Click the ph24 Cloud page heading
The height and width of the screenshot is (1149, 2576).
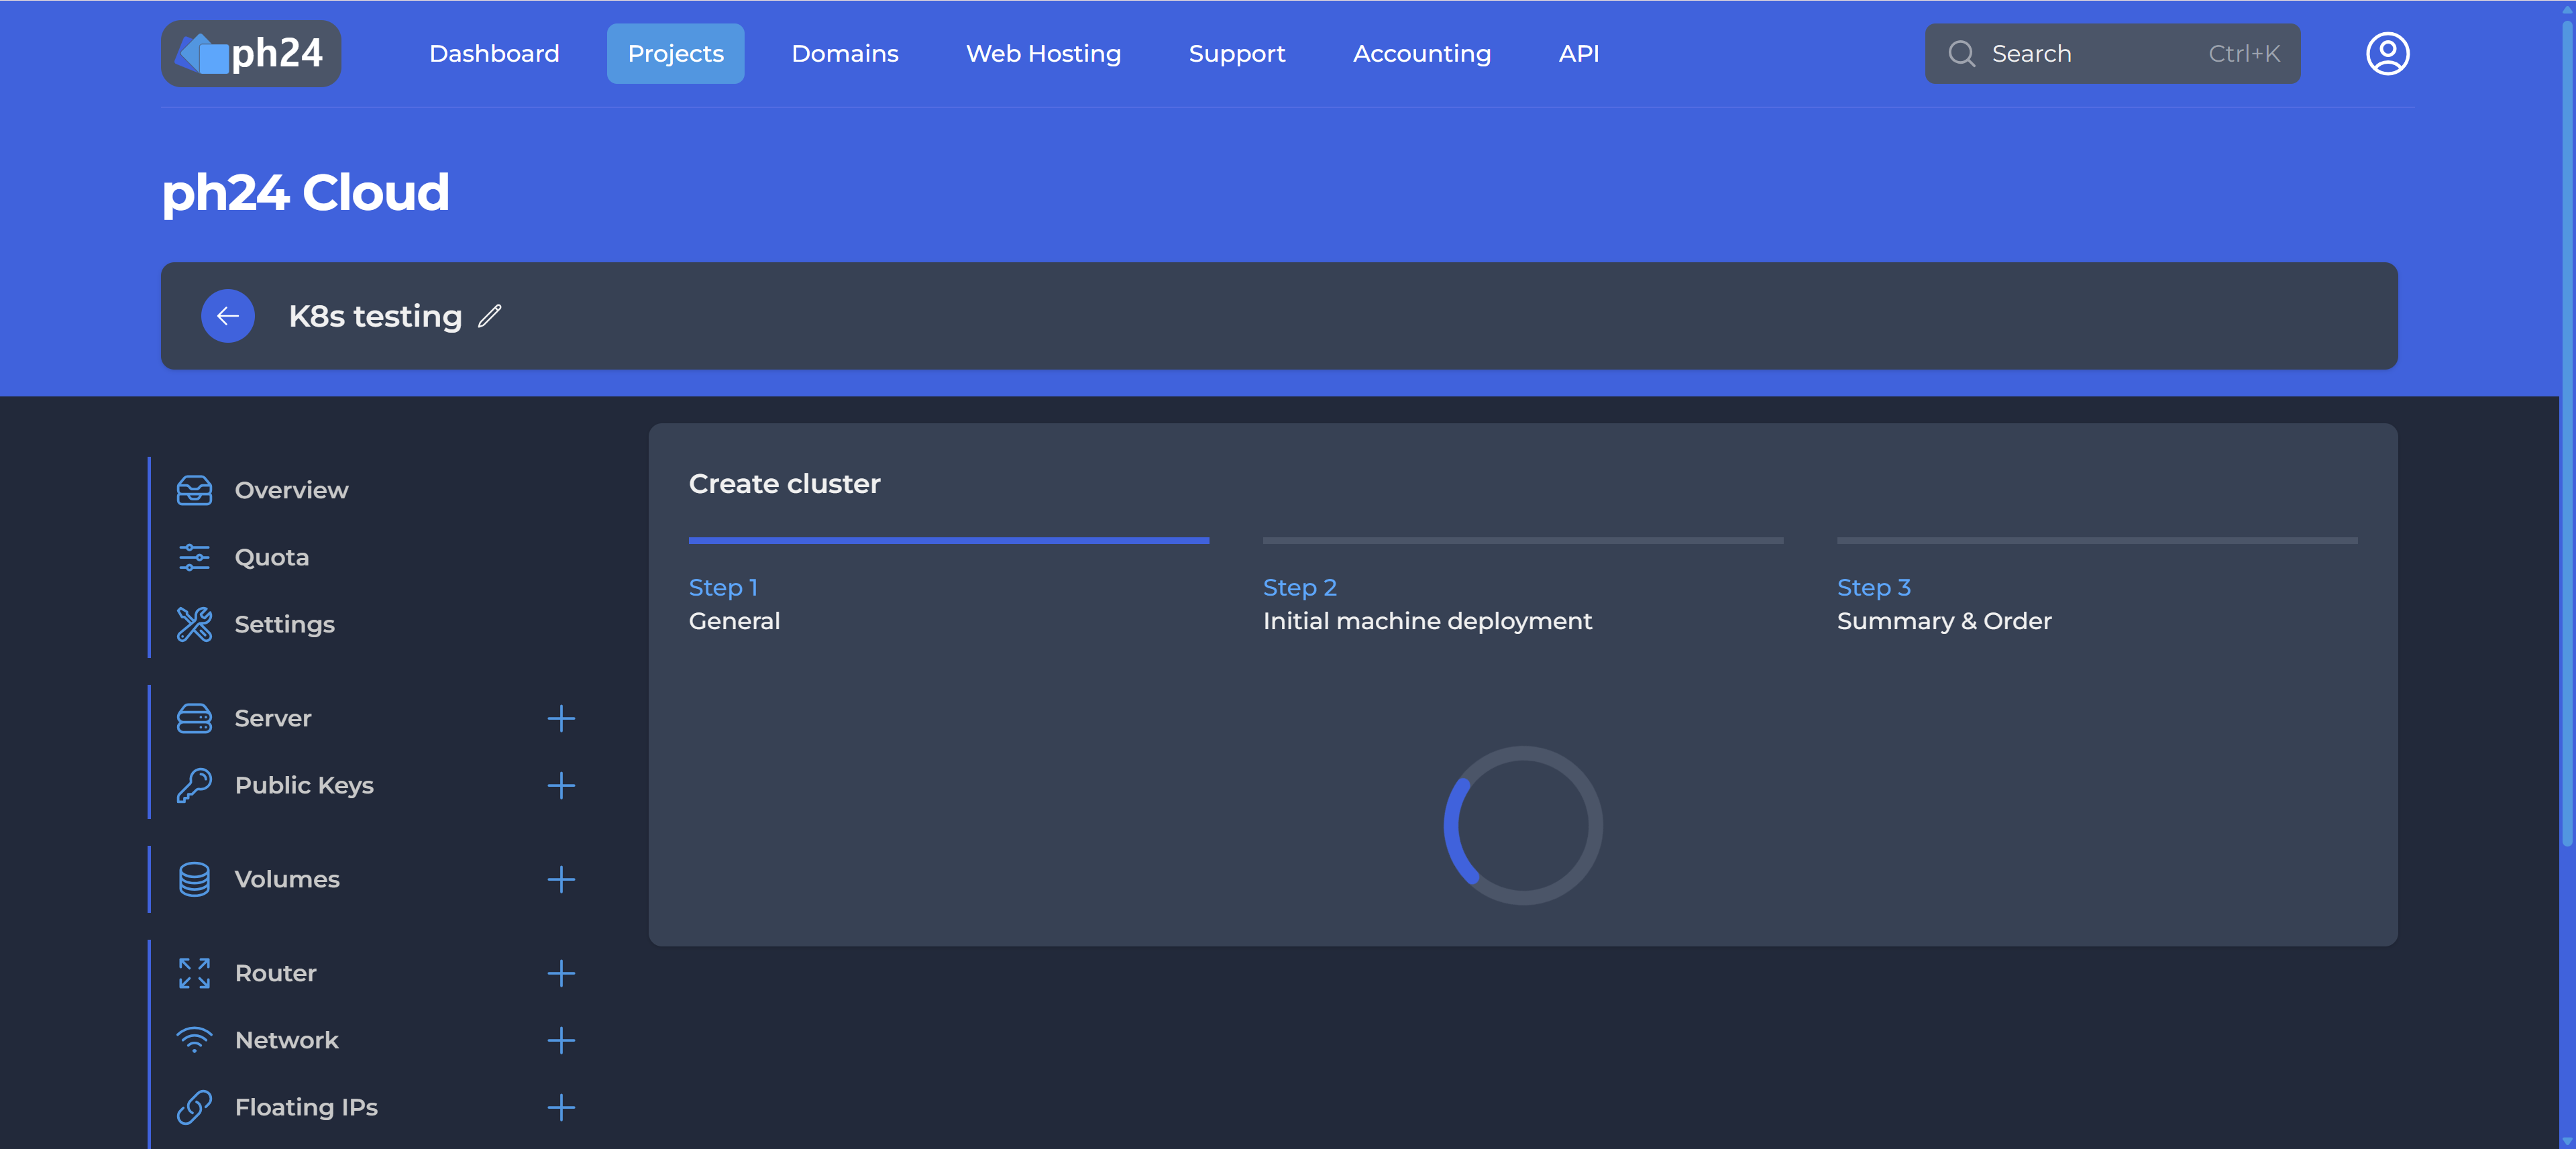tap(305, 192)
